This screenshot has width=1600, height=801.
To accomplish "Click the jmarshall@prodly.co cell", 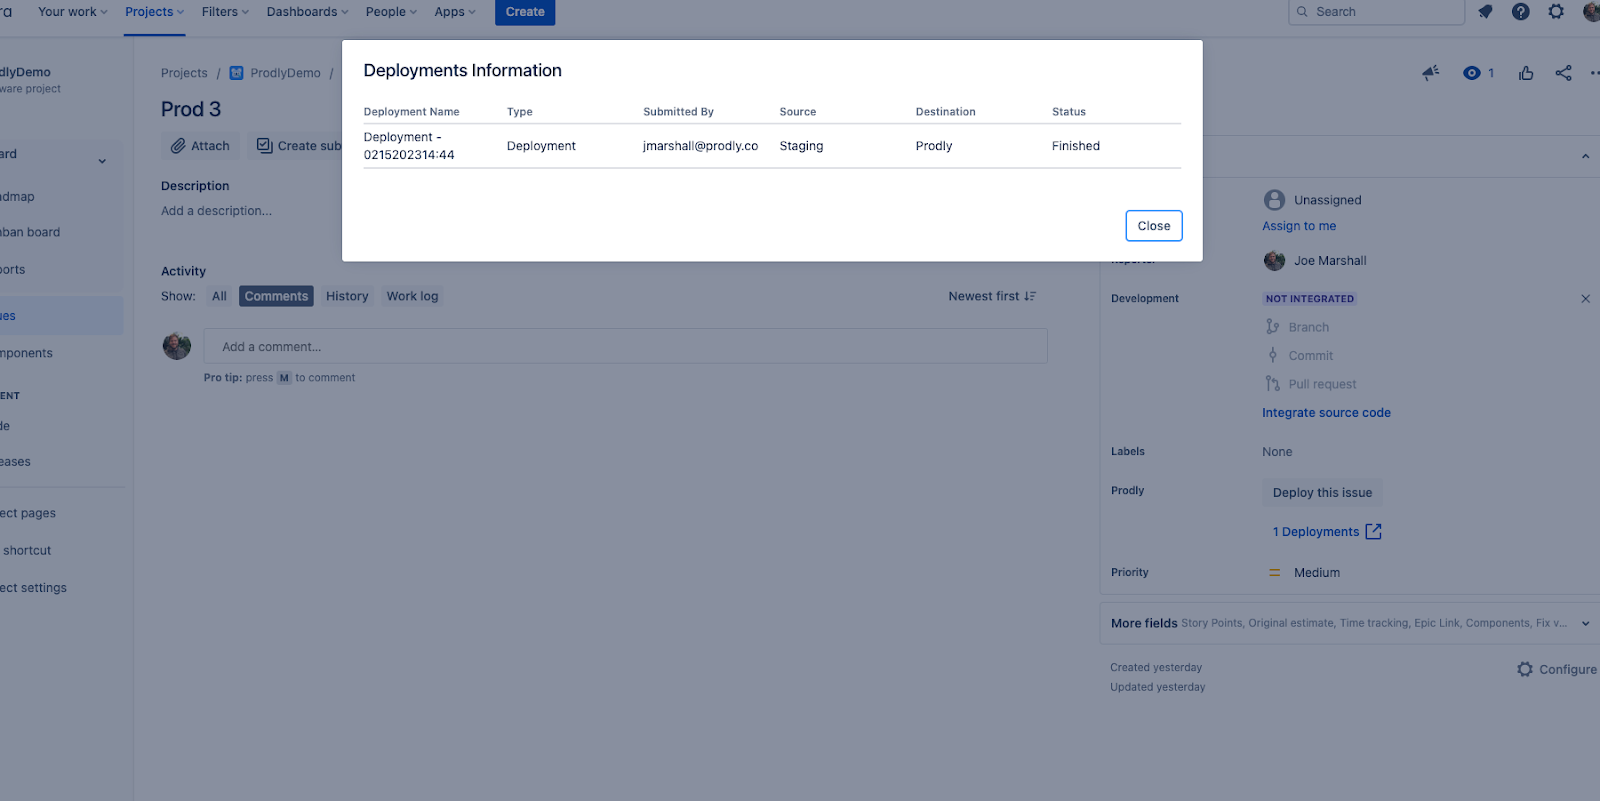I will 700,146.
